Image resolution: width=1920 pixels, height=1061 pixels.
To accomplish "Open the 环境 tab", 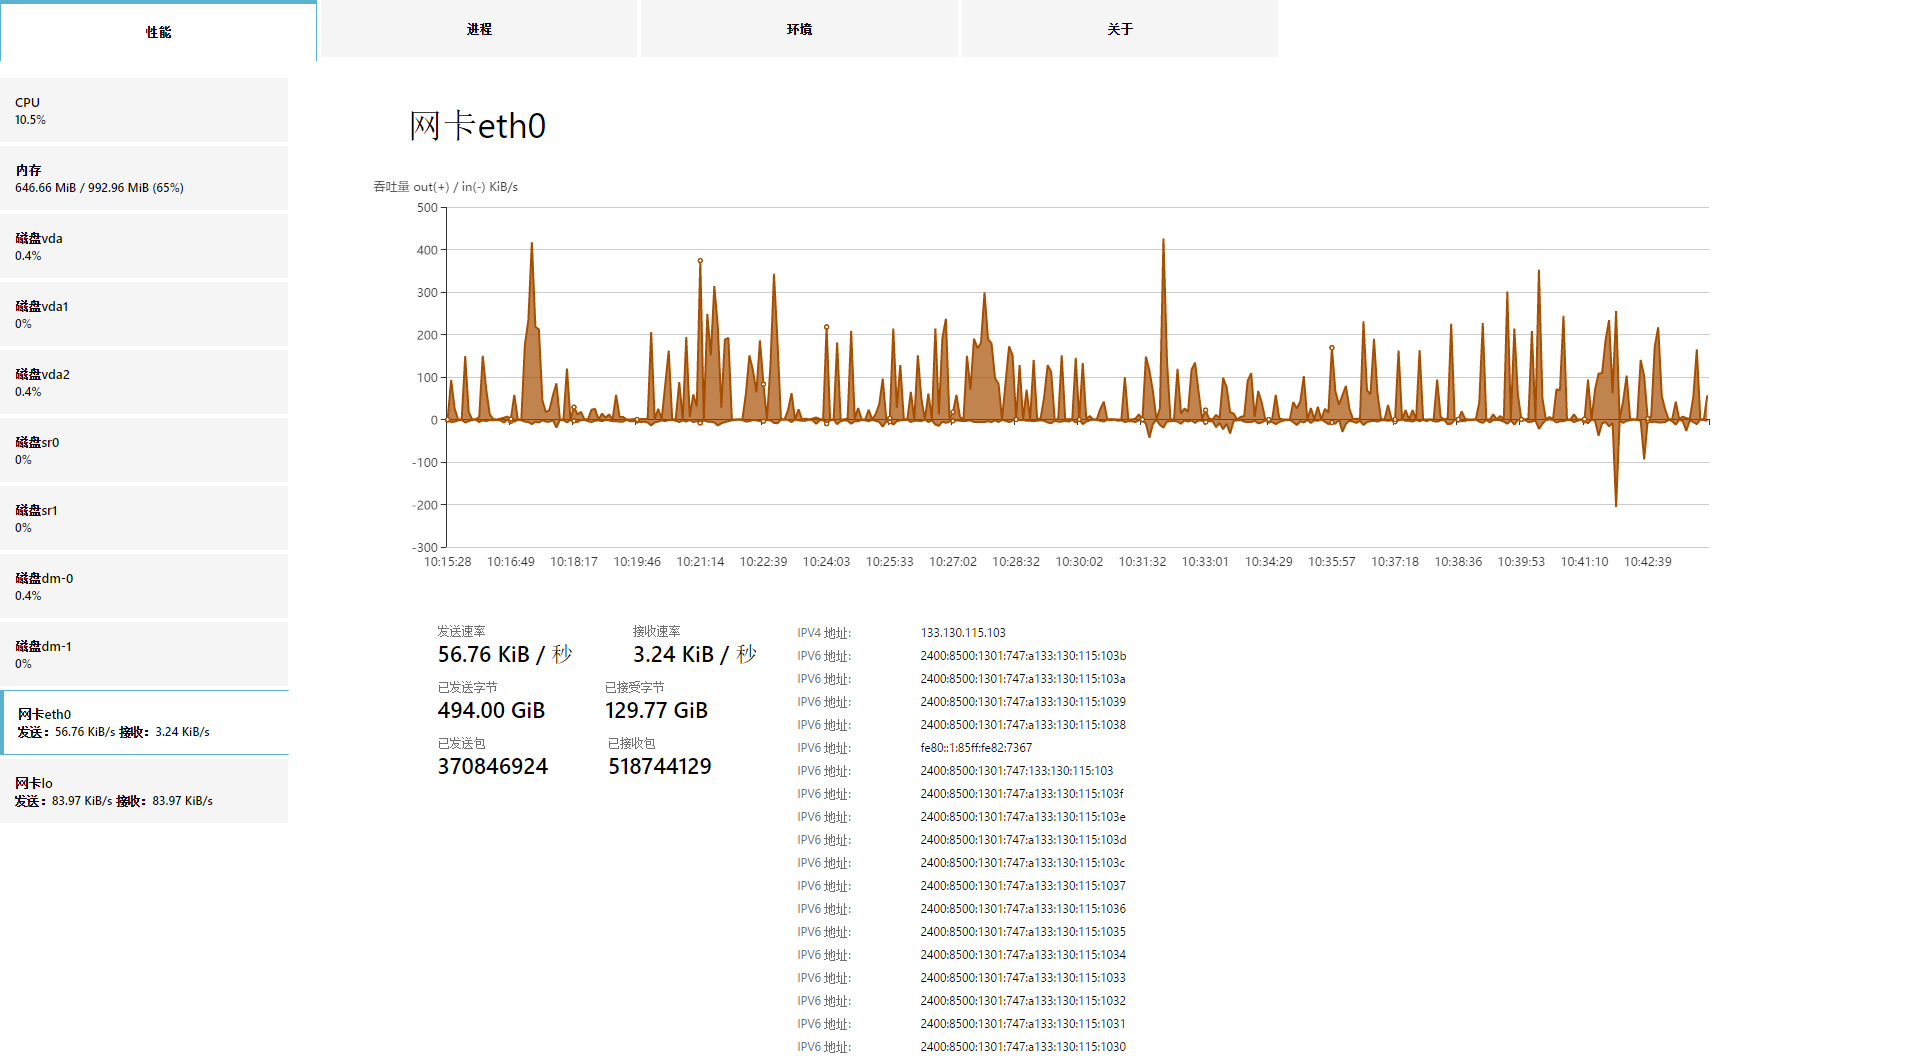I will [x=799, y=29].
